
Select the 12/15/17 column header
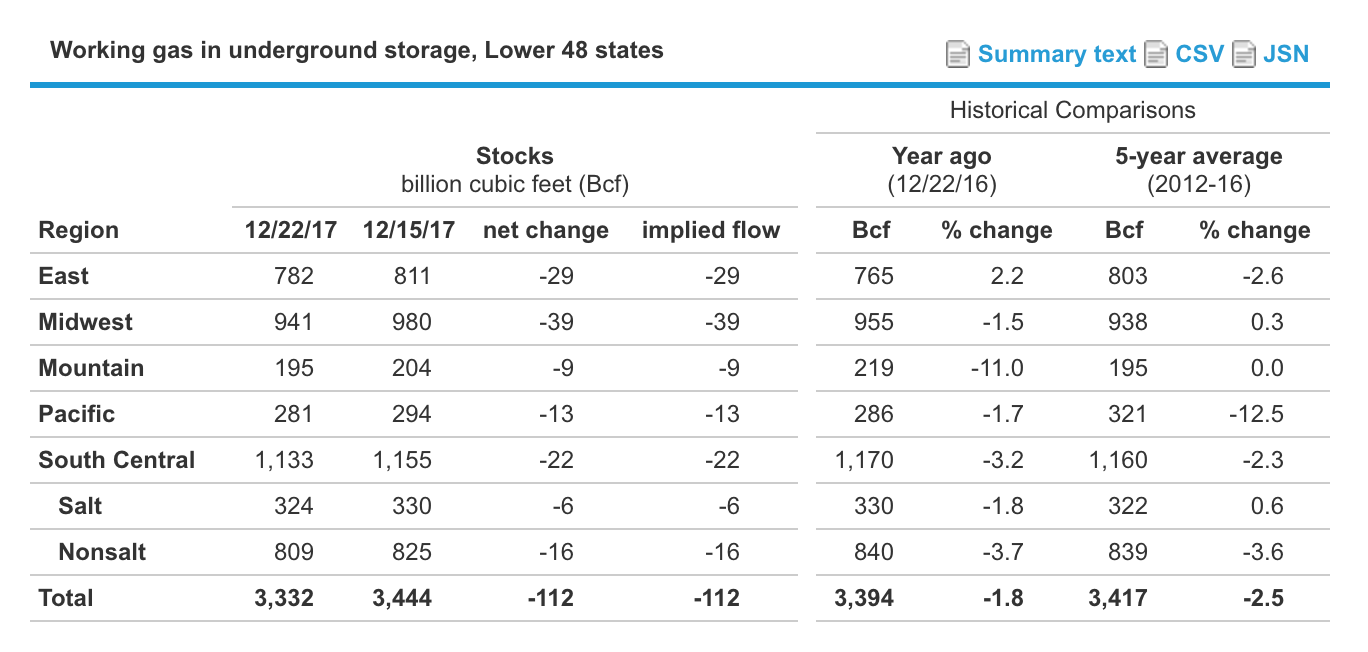point(410,229)
